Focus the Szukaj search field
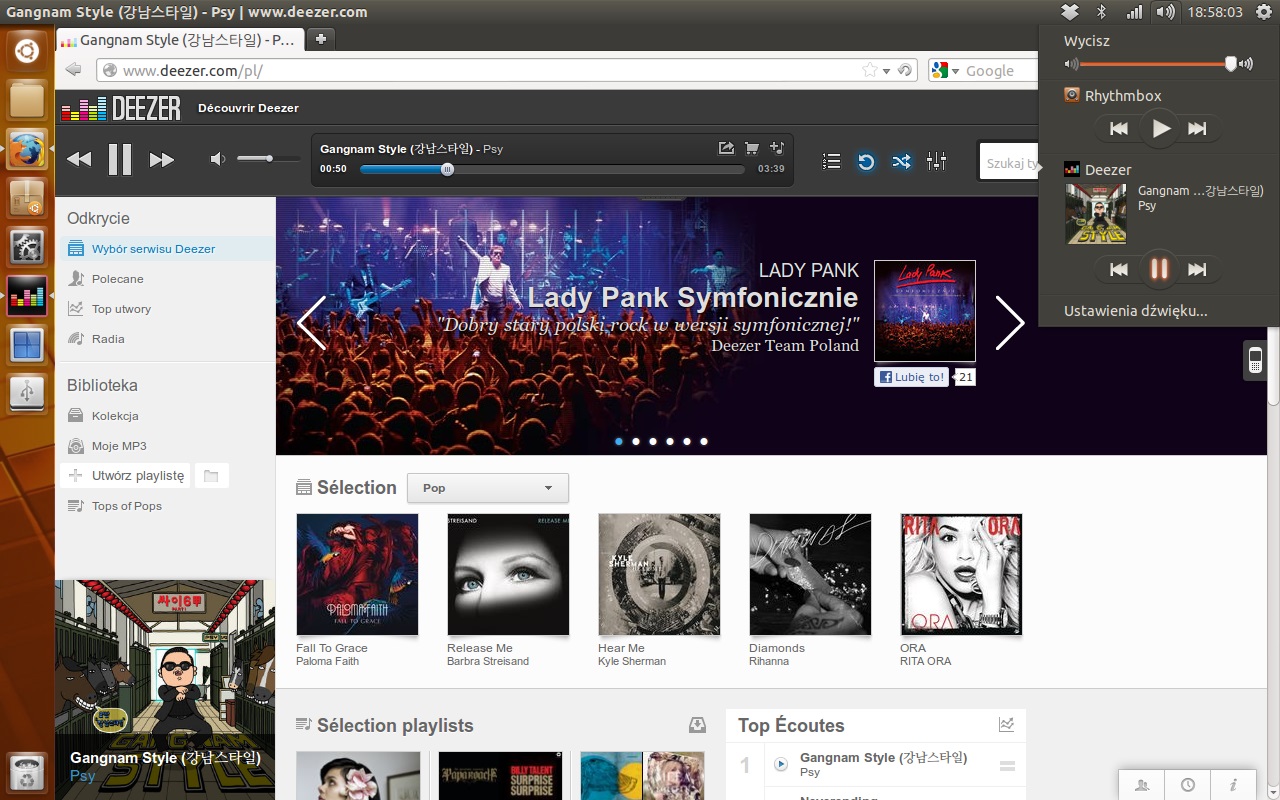The height and width of the screenshot is (800, 1280). tap(1010, 162)
